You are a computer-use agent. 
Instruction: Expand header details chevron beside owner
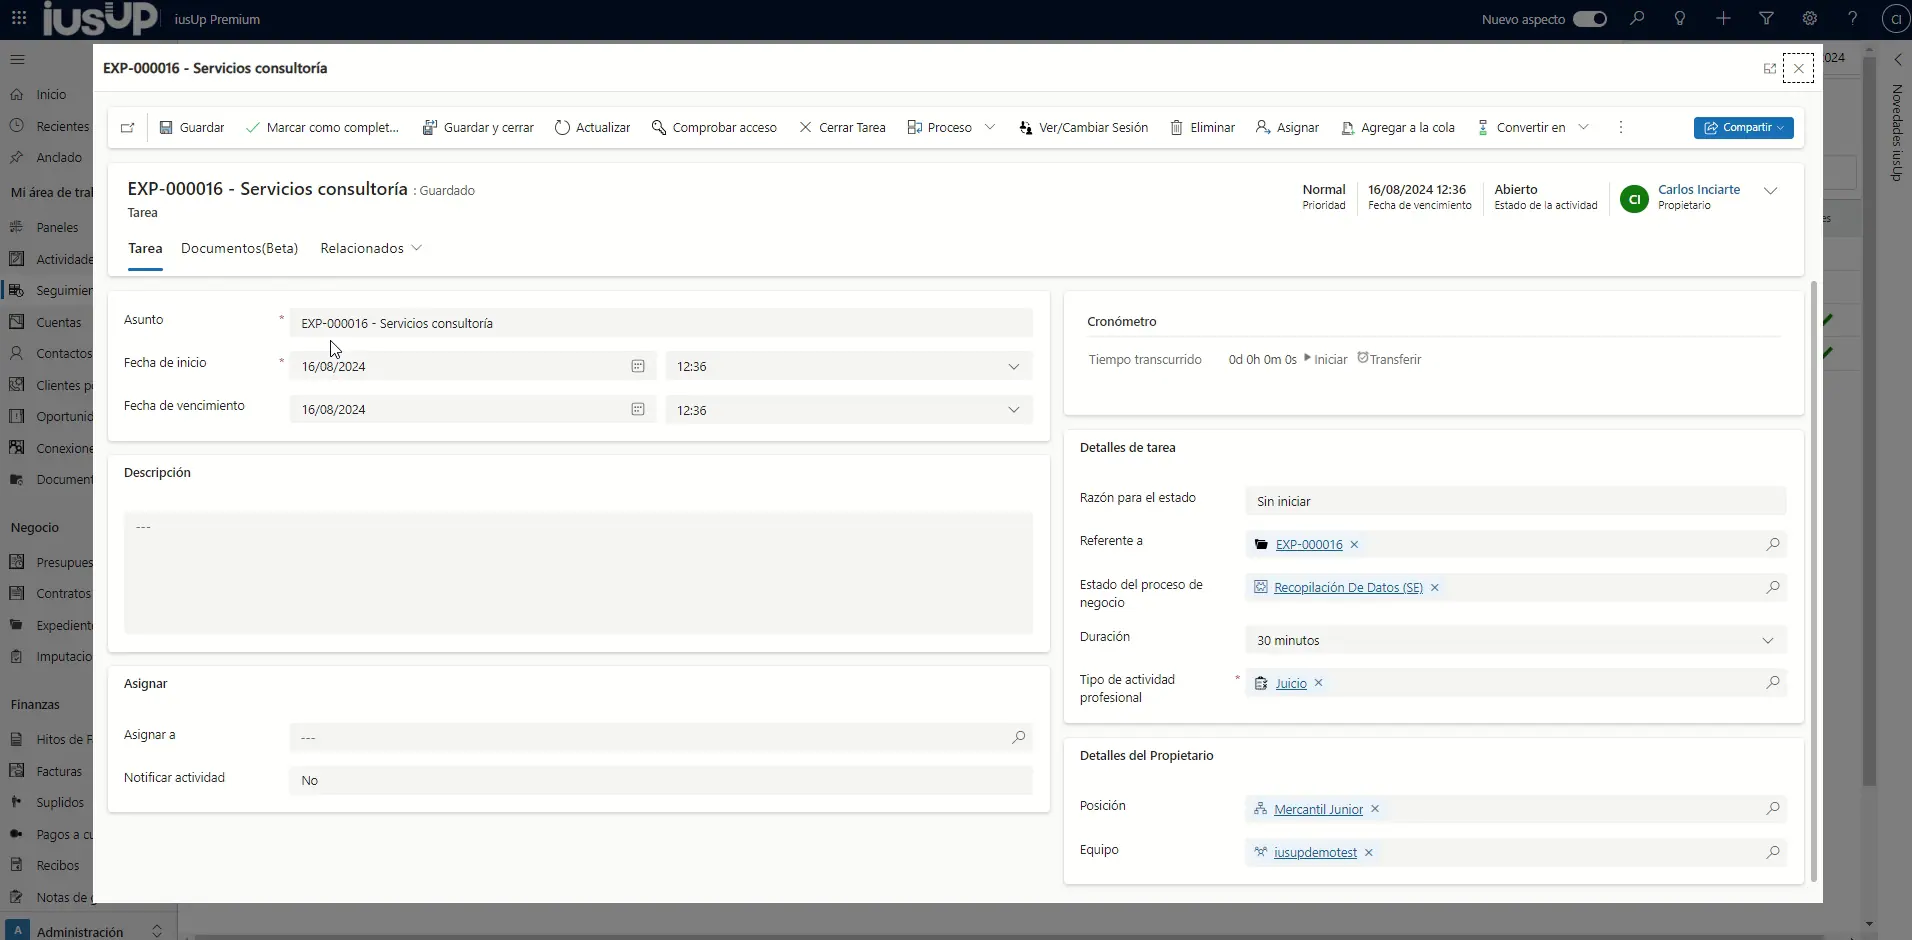tap(1770, 191)
